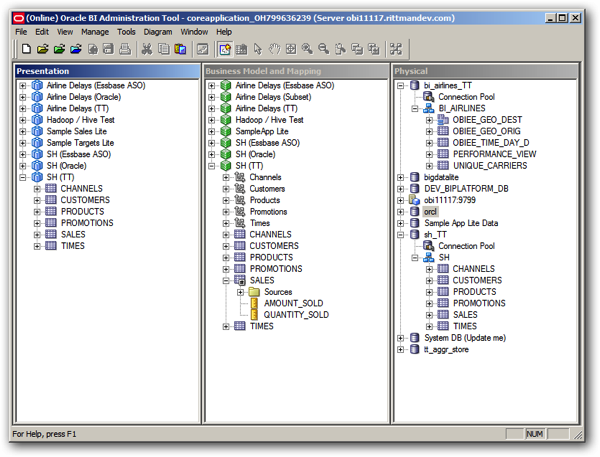Collapse bi_airlines_TT in Physical pane

coord(400,85)
